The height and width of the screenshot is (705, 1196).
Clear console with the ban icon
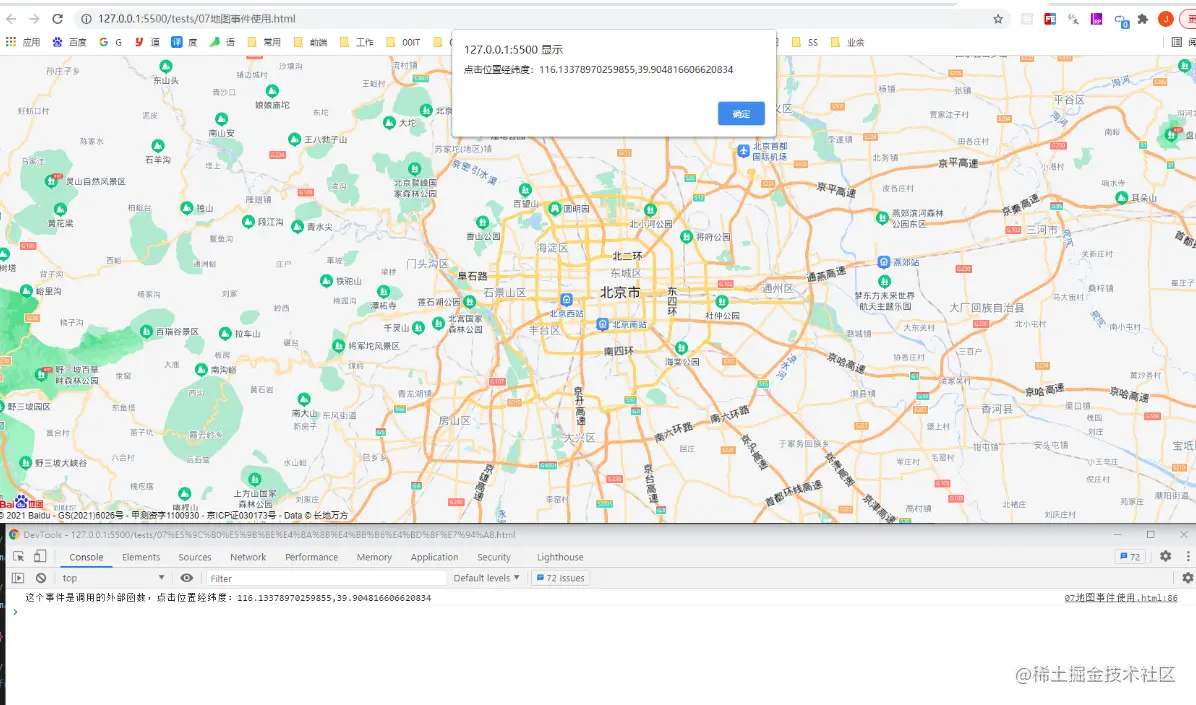click(40, 578)
